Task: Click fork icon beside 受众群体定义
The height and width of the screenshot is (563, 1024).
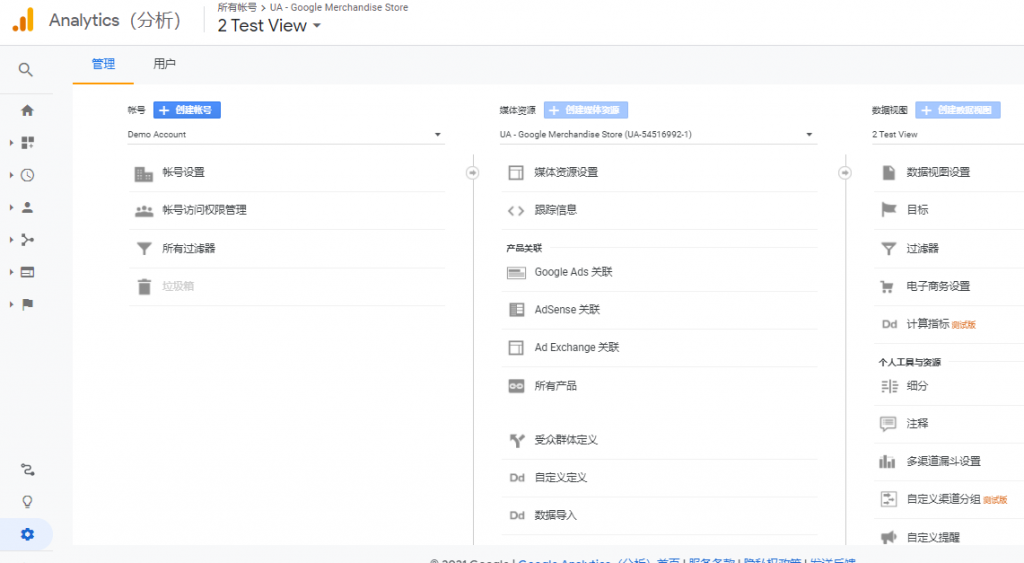Action: 517,440
